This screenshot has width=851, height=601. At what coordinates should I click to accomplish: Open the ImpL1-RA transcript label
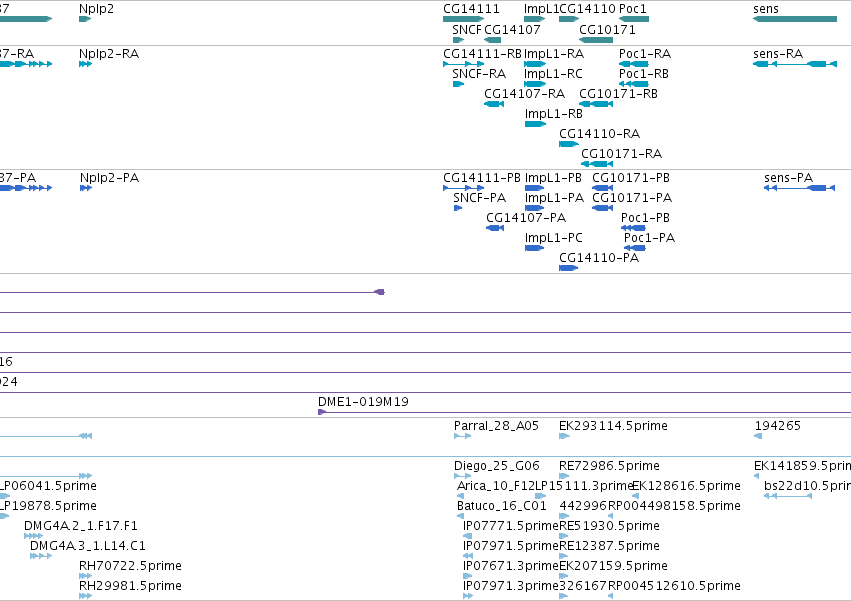click(x=554, y=54)
